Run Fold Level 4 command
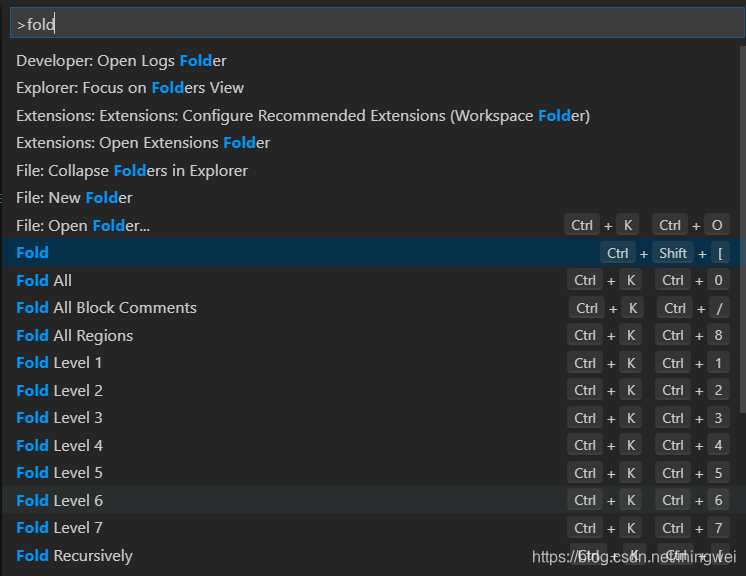The image size is (746, 576). [371, 445]
